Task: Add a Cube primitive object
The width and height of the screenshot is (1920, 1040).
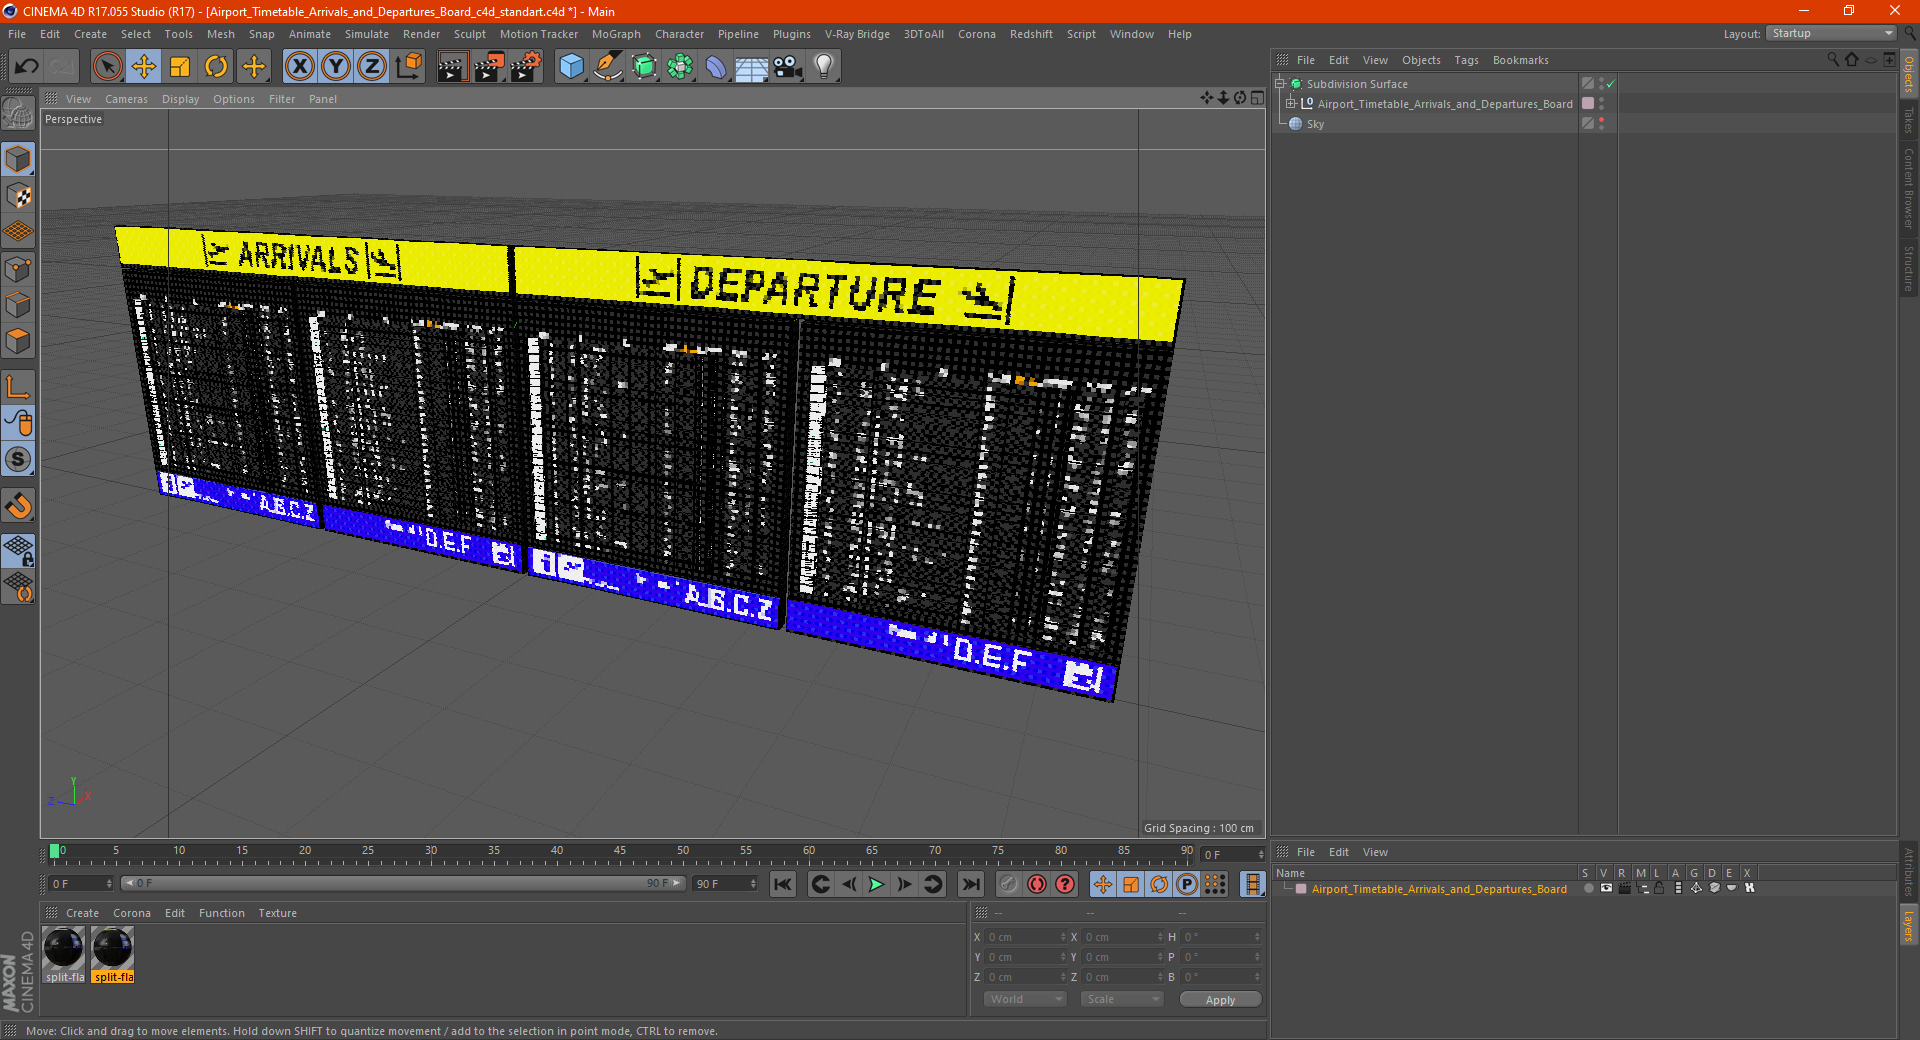Action: click(x=571, y=67)
